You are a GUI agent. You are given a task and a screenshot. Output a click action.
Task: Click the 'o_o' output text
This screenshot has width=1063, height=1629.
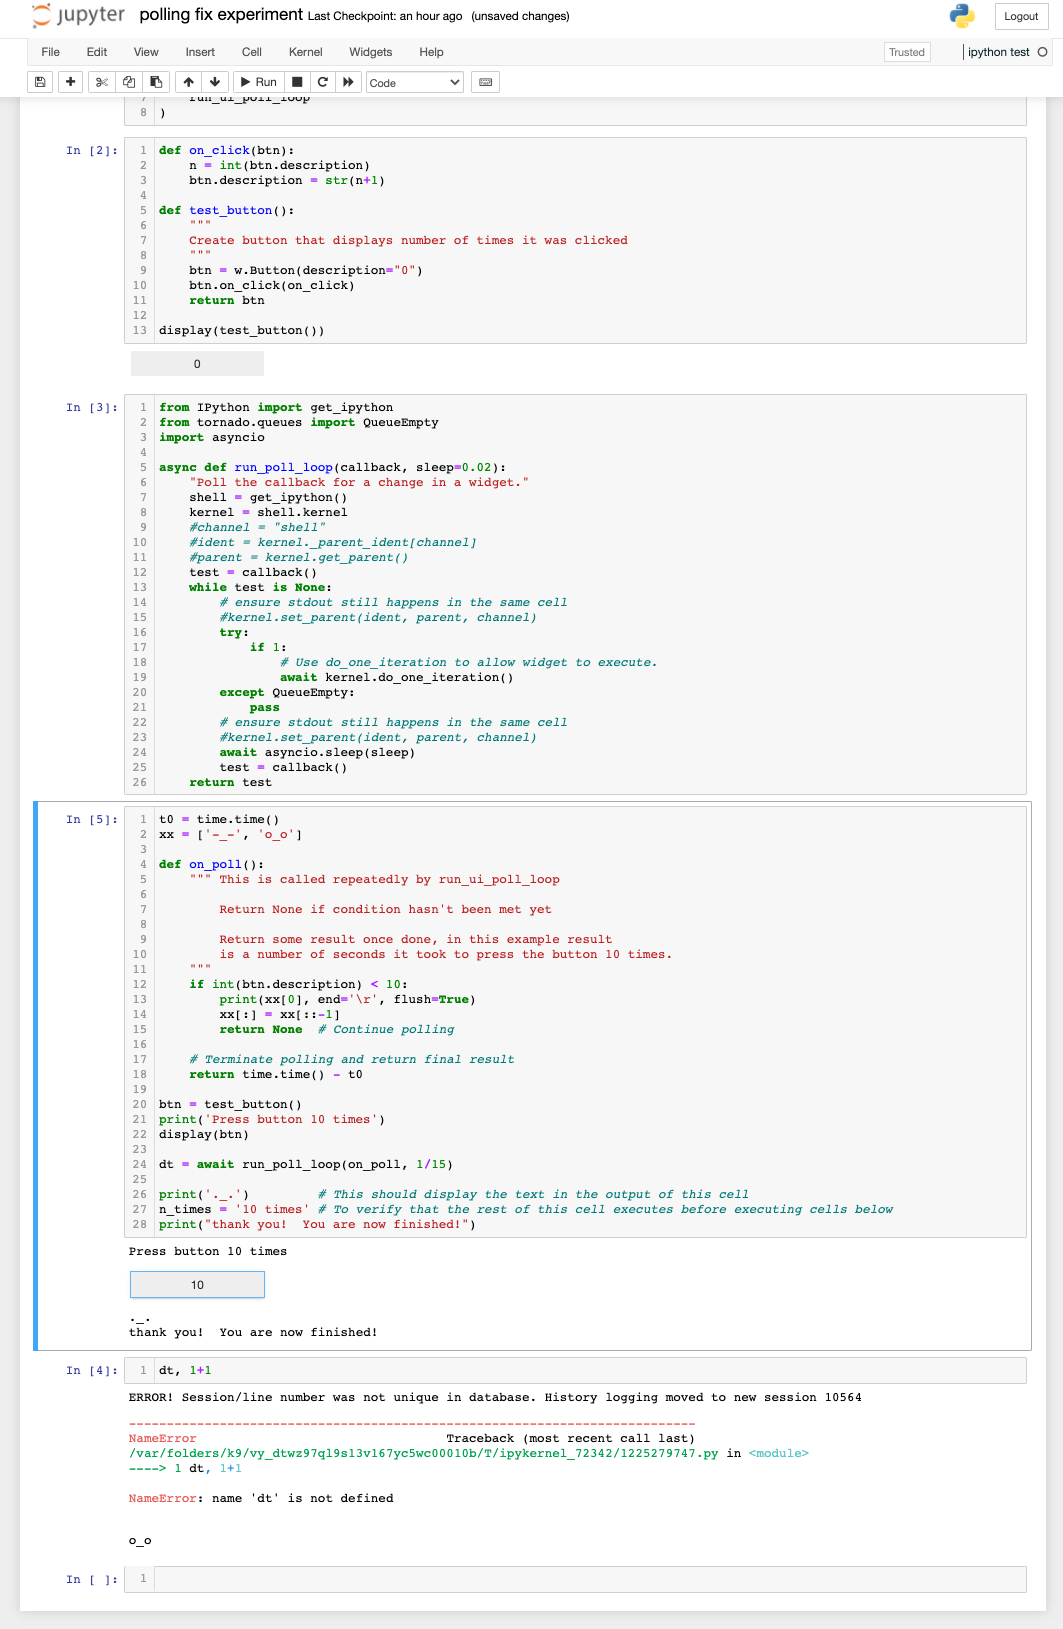140,1541
